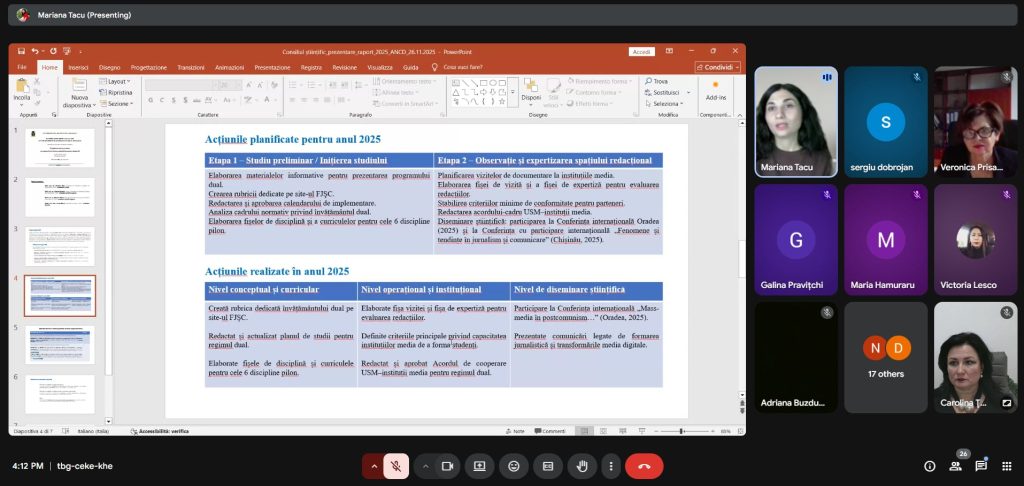This screenshot has width=1024, height=486.
Task: Start screen sharing with present button
Action: 480,466
